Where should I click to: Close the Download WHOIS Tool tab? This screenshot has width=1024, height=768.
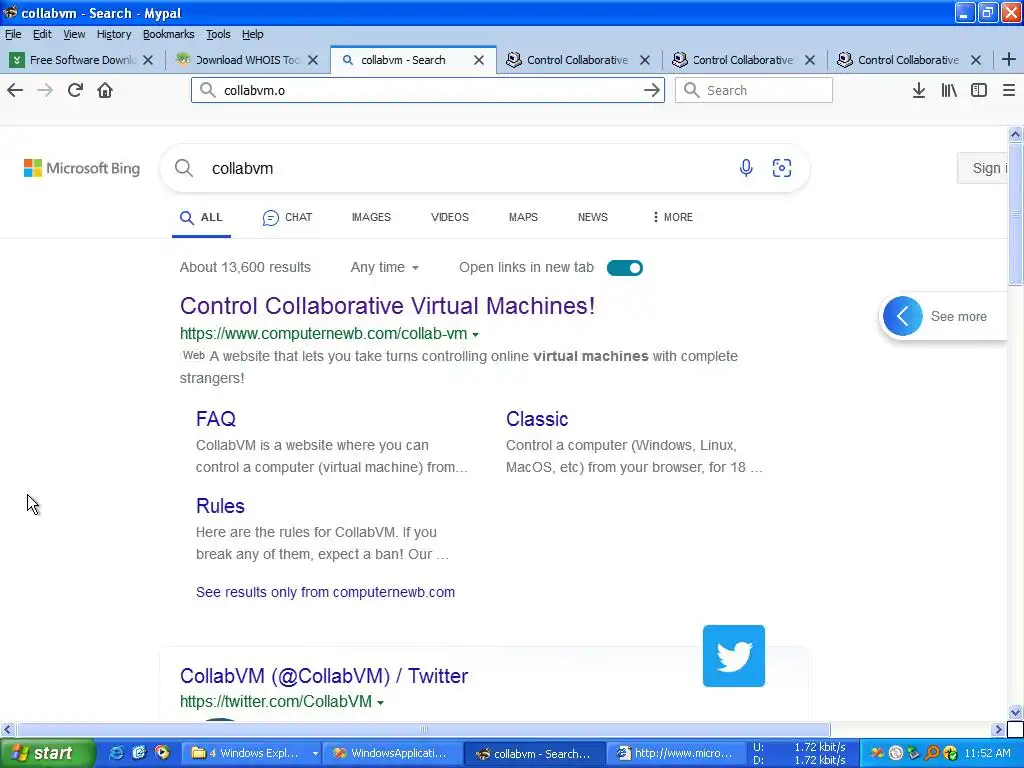pyautogui.click(x=313, y=60)
